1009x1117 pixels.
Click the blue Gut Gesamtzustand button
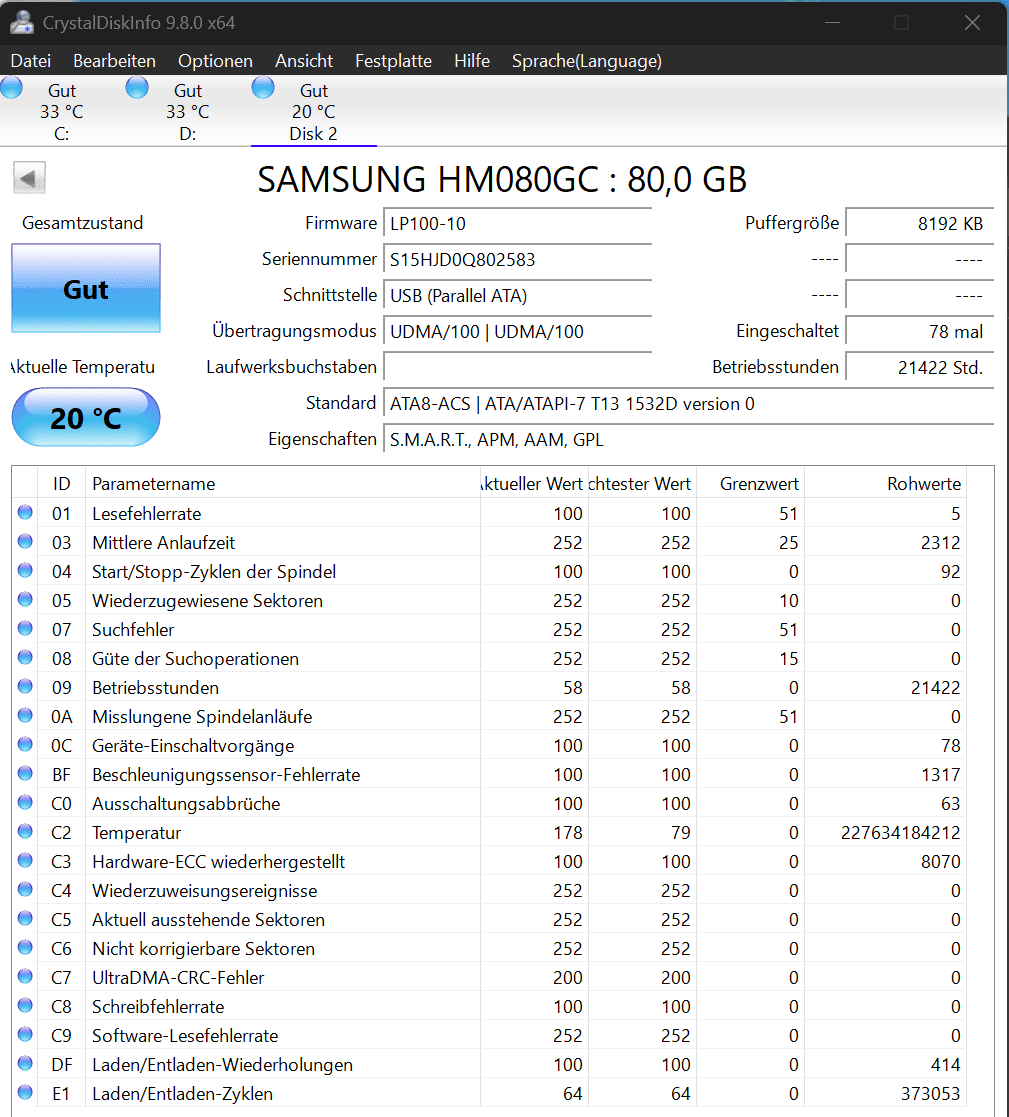tap(85, 289)
